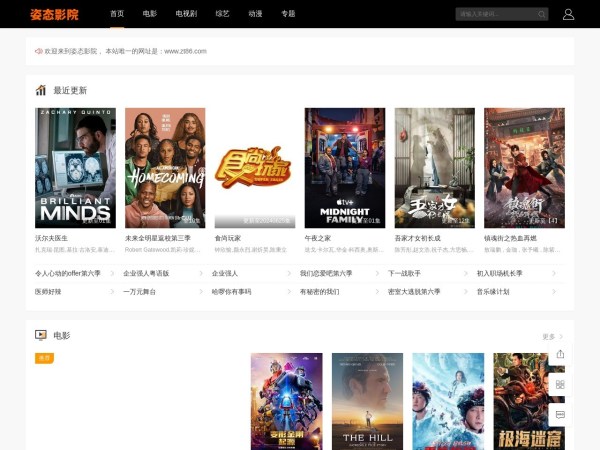This screenshot has width=600, height=450.
Task: Click chevron beside 音乐缘计划
Action: coord(554,292)
